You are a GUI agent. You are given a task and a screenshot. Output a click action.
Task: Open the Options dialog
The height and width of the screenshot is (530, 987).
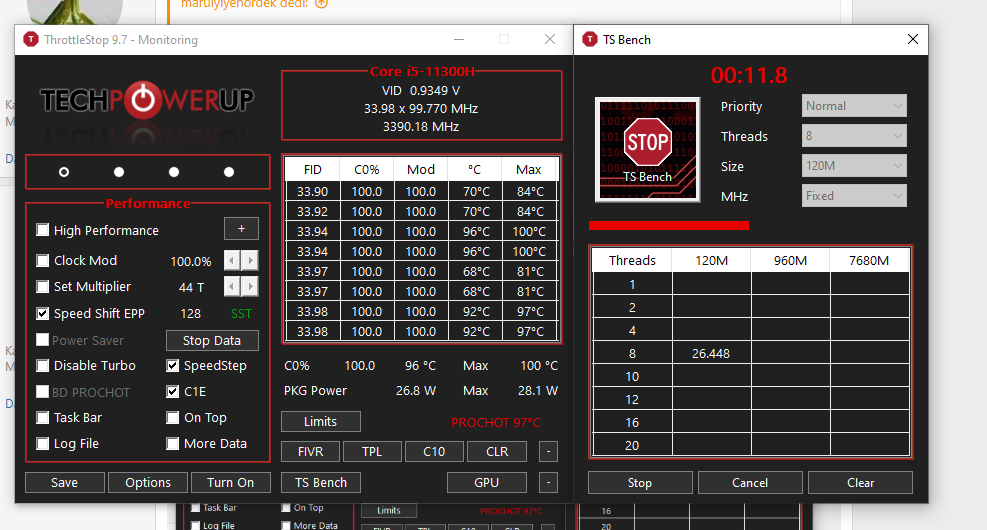coord(148,483)
